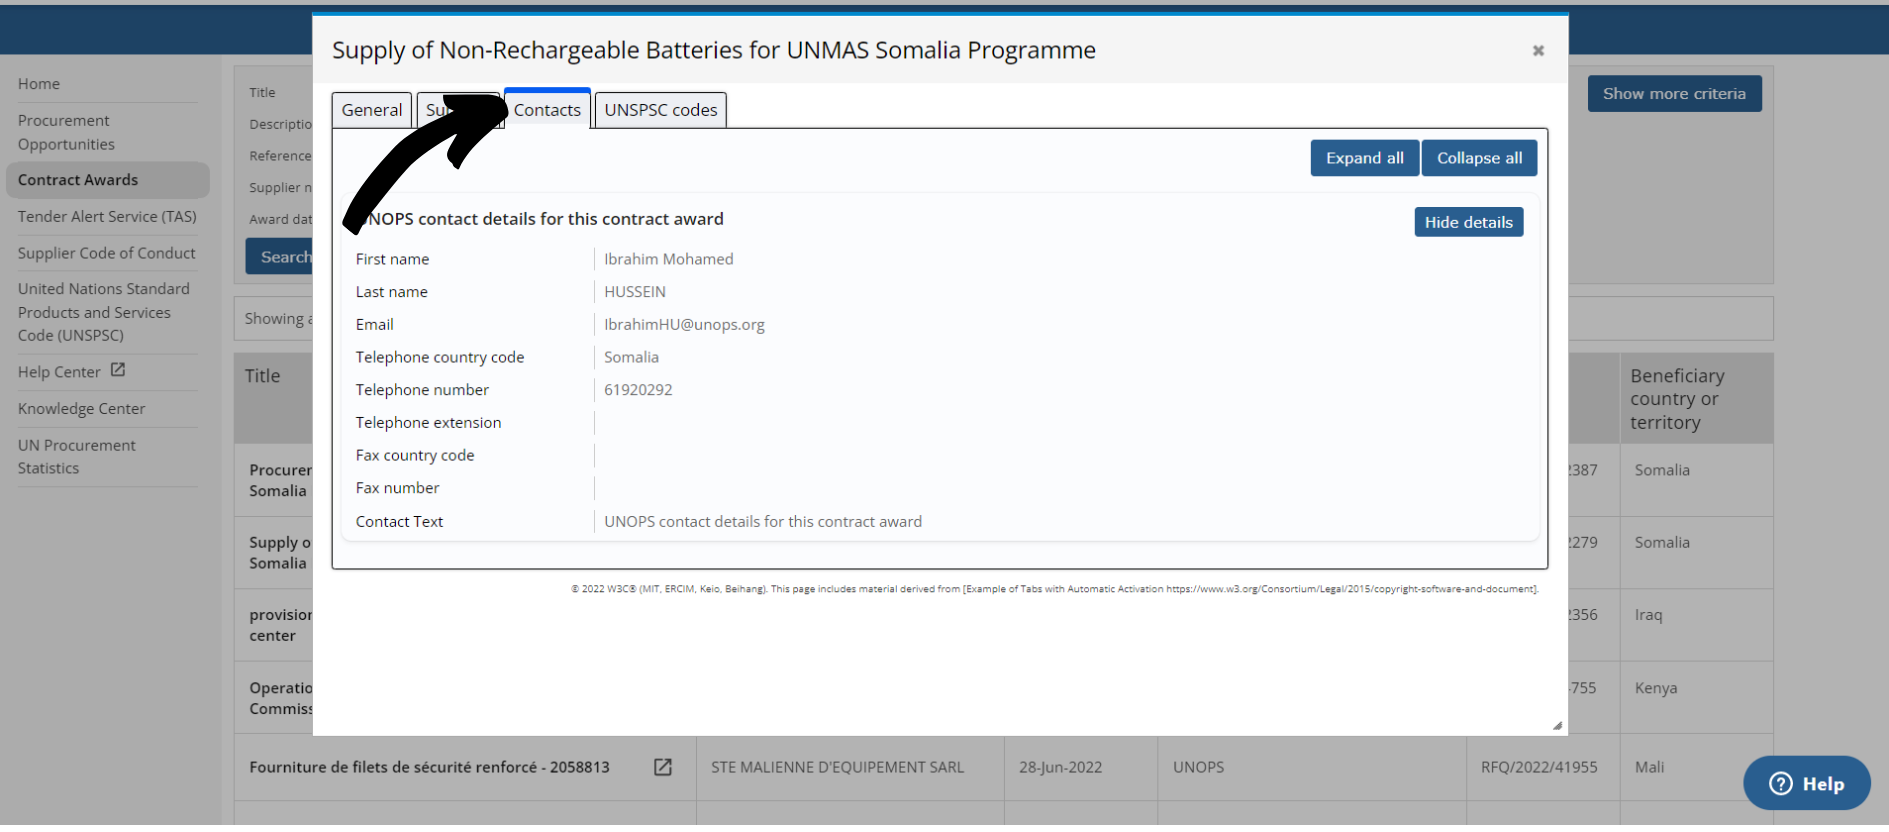Click the Somalia telephone country code value
Image resolution: width=1889 pixels, height=832 pixels.
631,357
